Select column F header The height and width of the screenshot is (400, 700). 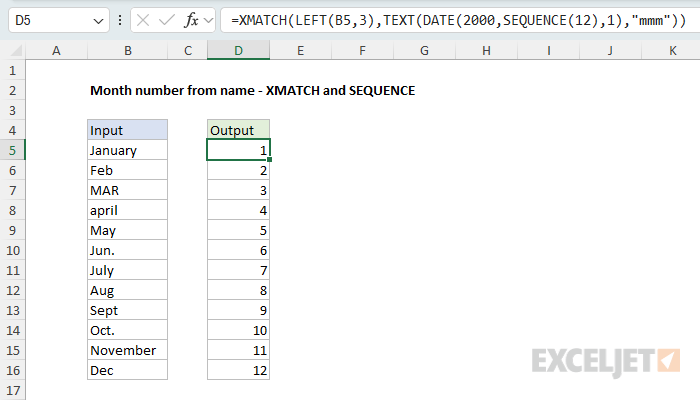362,50
